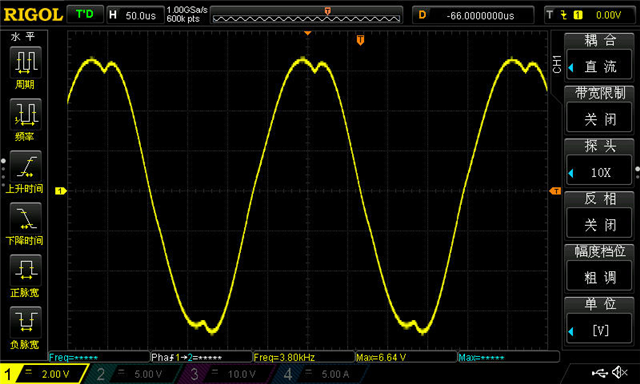
Task: Click the USB connection status icon
Action: [x=599, y=372]
